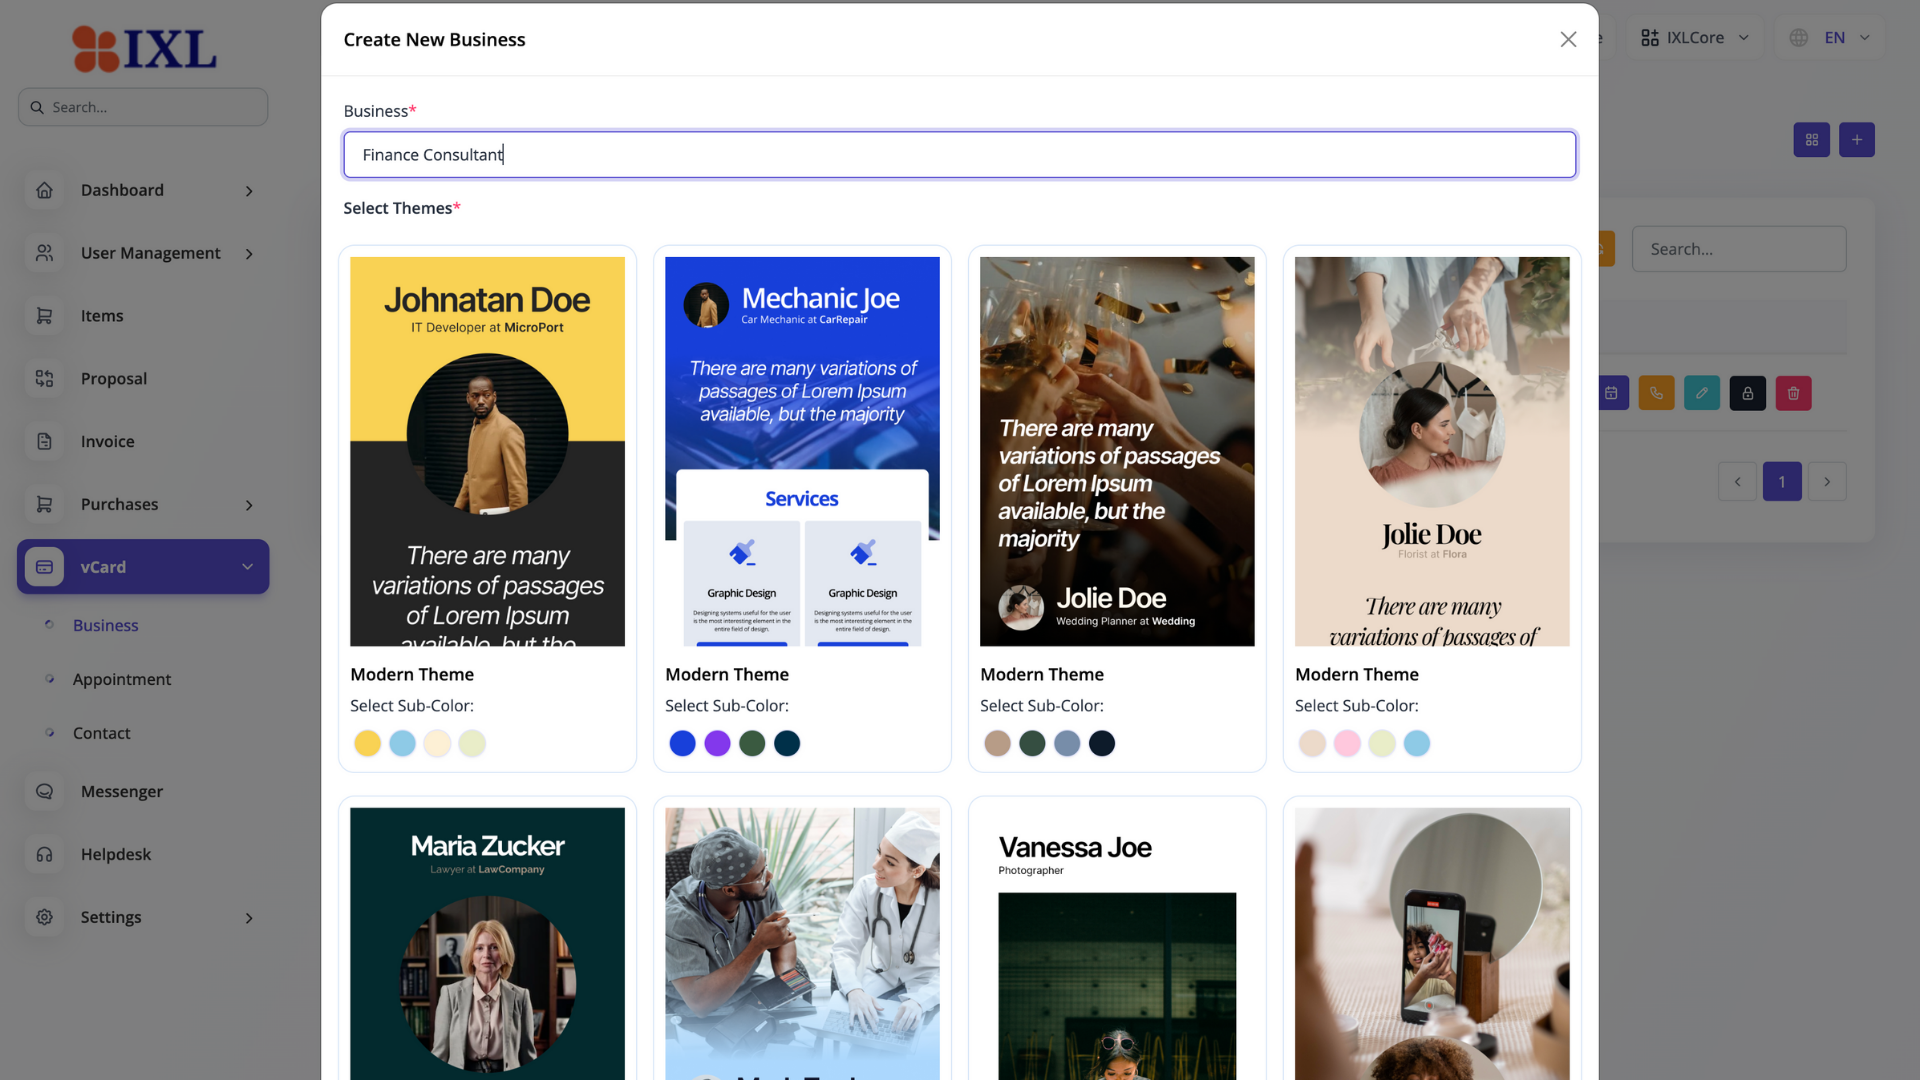Pick purple sub-color for Mechanic Joe theme
The image size is (1920, 1080).
[x=717, y=743]
